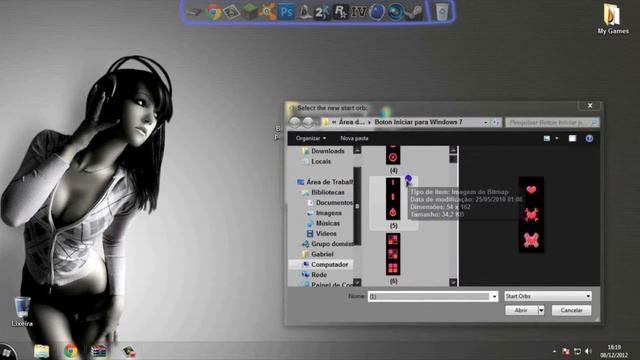Click Nova pasta in the toolbar
This screenshot has height=360, width=640.
tap(354, 138)
